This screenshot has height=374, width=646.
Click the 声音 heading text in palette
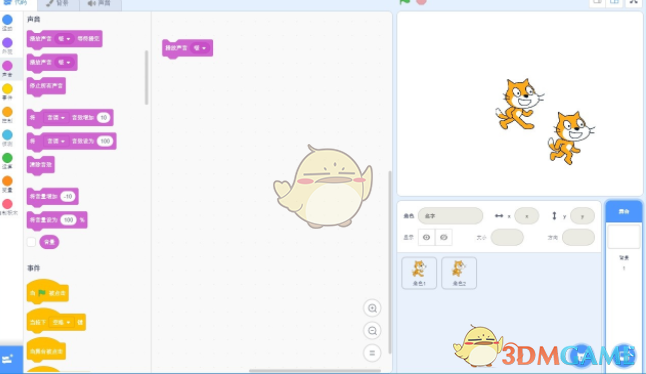(x=34, y=19)
